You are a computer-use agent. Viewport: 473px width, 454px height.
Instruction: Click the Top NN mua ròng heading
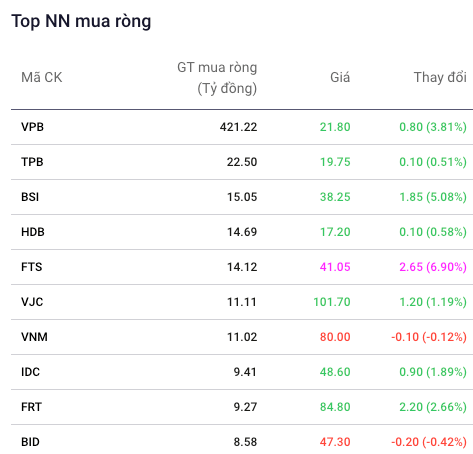click(x=81, y=21)
